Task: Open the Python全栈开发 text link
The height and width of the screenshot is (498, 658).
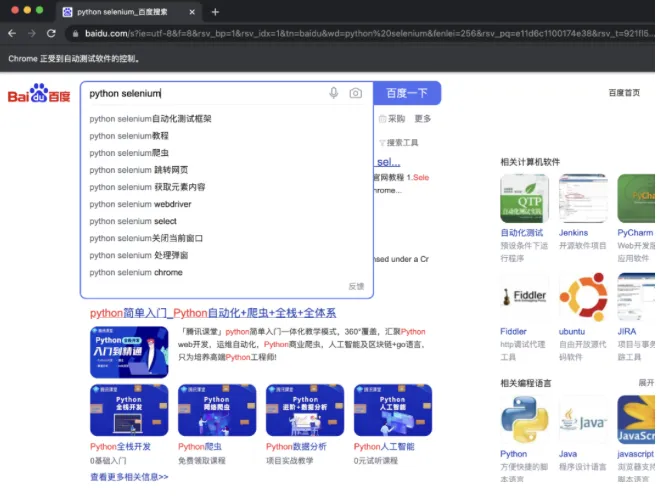Action: pyautogui.click(x=120, y=447)
